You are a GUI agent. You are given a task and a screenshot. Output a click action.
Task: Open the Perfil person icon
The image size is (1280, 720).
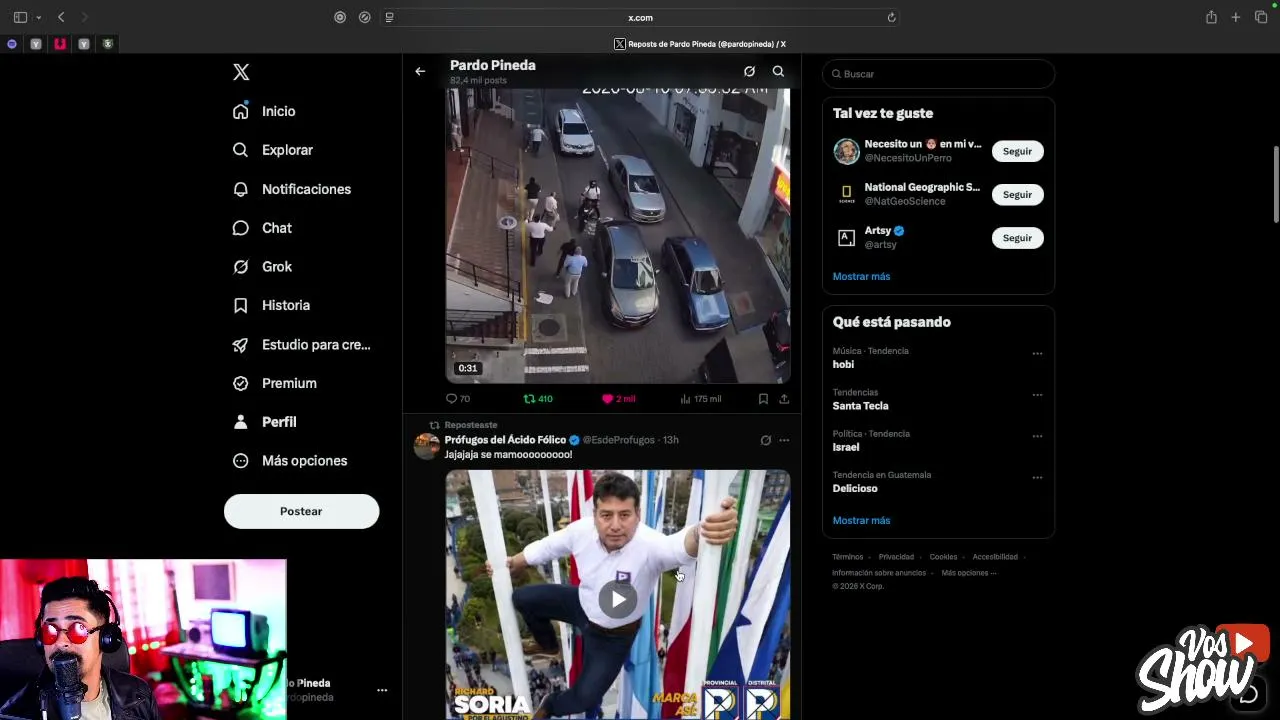click(x=240, y=422)
